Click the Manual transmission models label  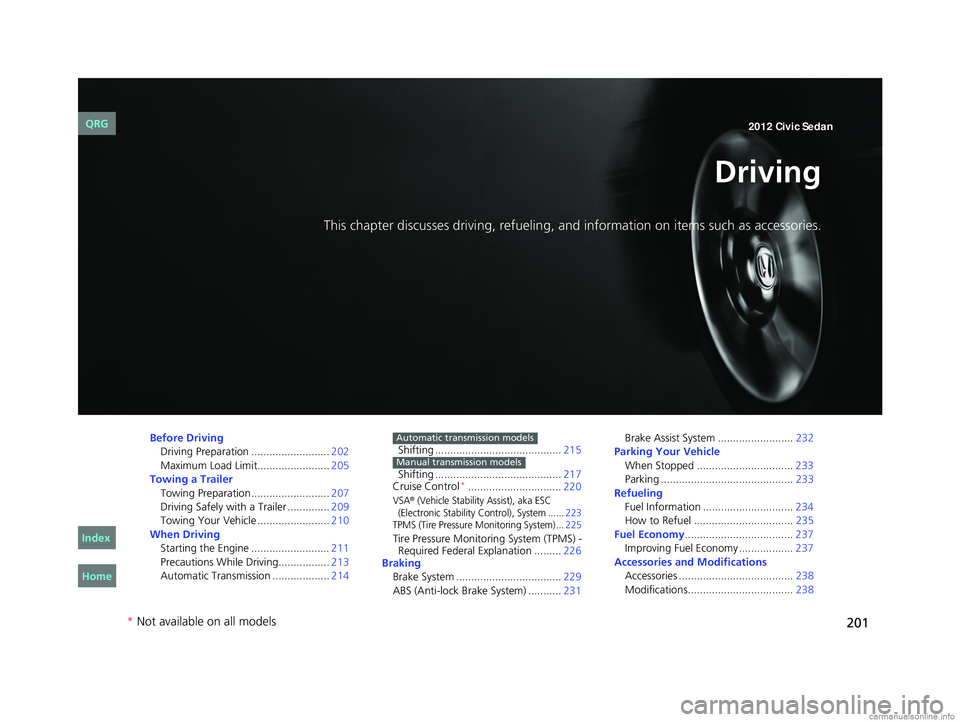point(459,462)
